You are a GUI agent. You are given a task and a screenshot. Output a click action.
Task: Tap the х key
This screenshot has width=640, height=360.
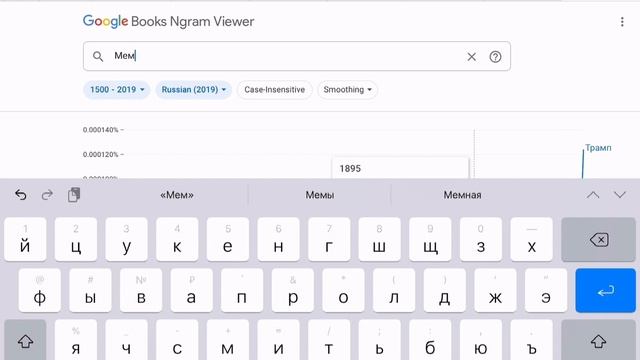pos(531,240)
